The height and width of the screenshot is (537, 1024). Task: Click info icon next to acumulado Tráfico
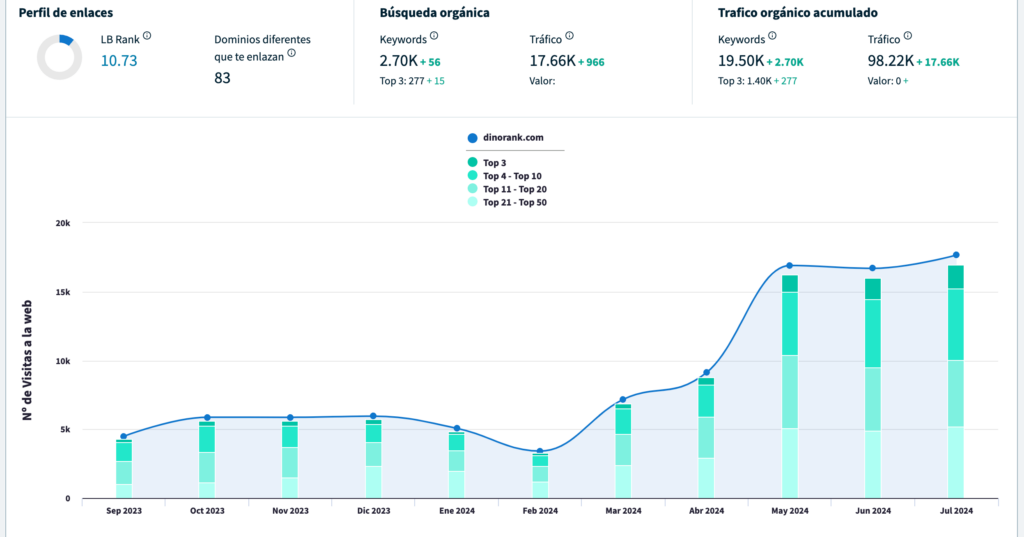(907, 36)
